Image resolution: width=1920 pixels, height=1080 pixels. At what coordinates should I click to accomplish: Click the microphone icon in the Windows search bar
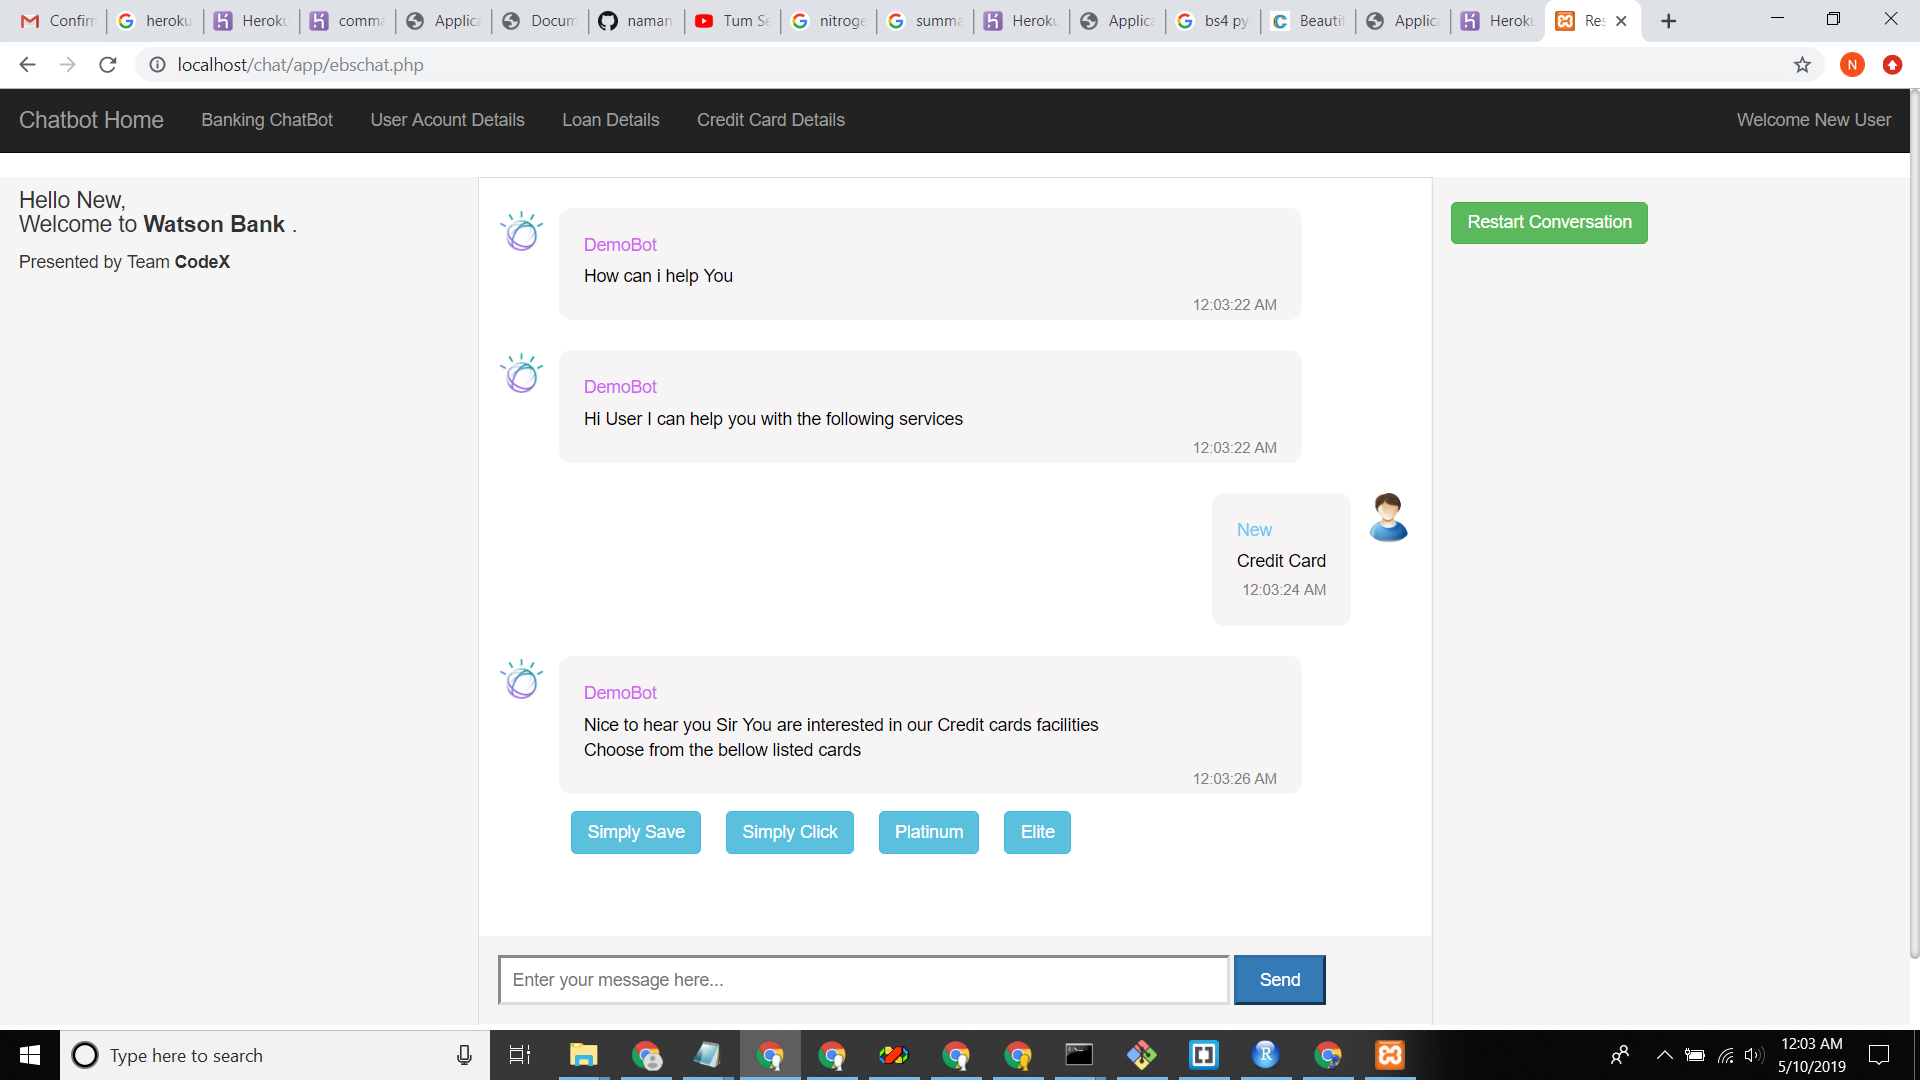[x=463, y=1055]
